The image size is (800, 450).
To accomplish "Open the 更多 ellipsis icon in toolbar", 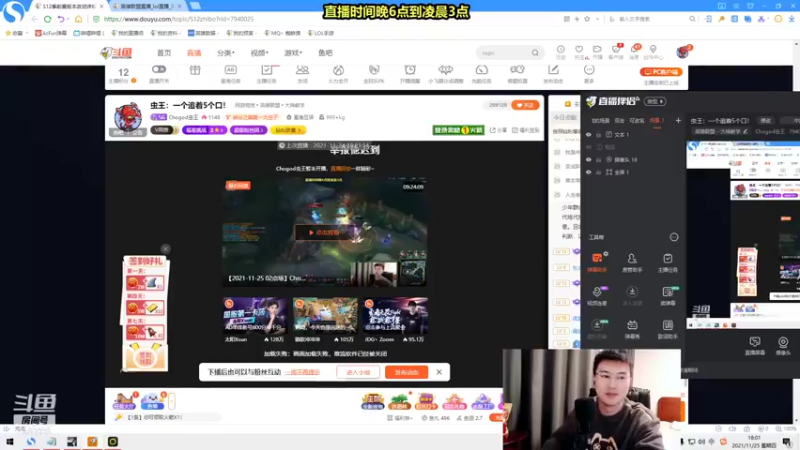I will 589,70.
